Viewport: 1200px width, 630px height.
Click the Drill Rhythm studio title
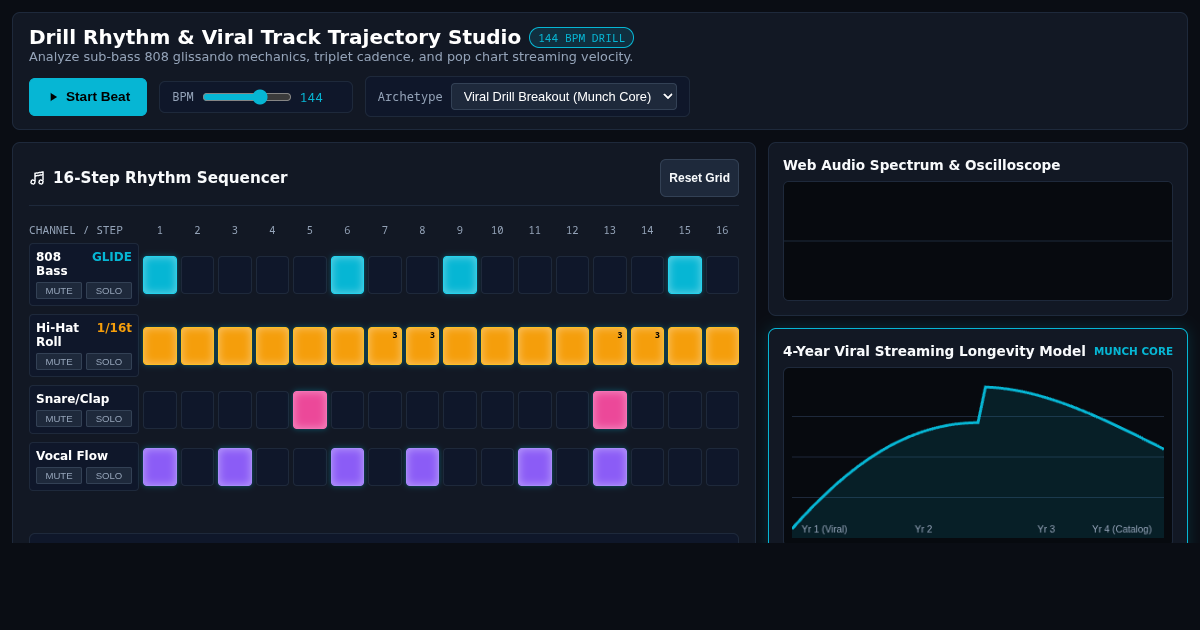coord(275,37)
